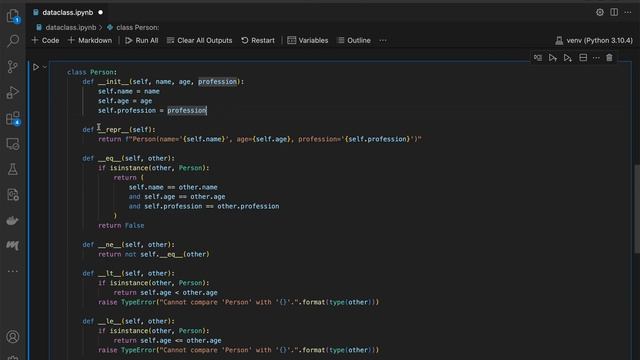Click the '__eq__' method definition
Image resolution: width=640 pixels, height=360 pixels.
pyautogui.click(x=129, y=158)
